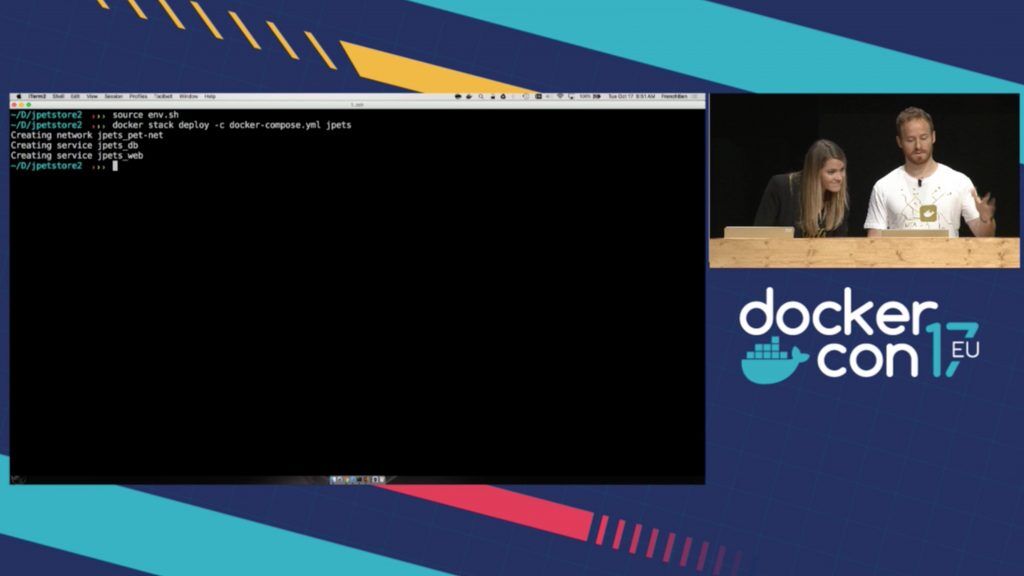Image resolution: width=1024 pixels, height=576 pixels.
Task: Click 'Creating network jpets_pet-net' output line
Action: coord(87,135)
